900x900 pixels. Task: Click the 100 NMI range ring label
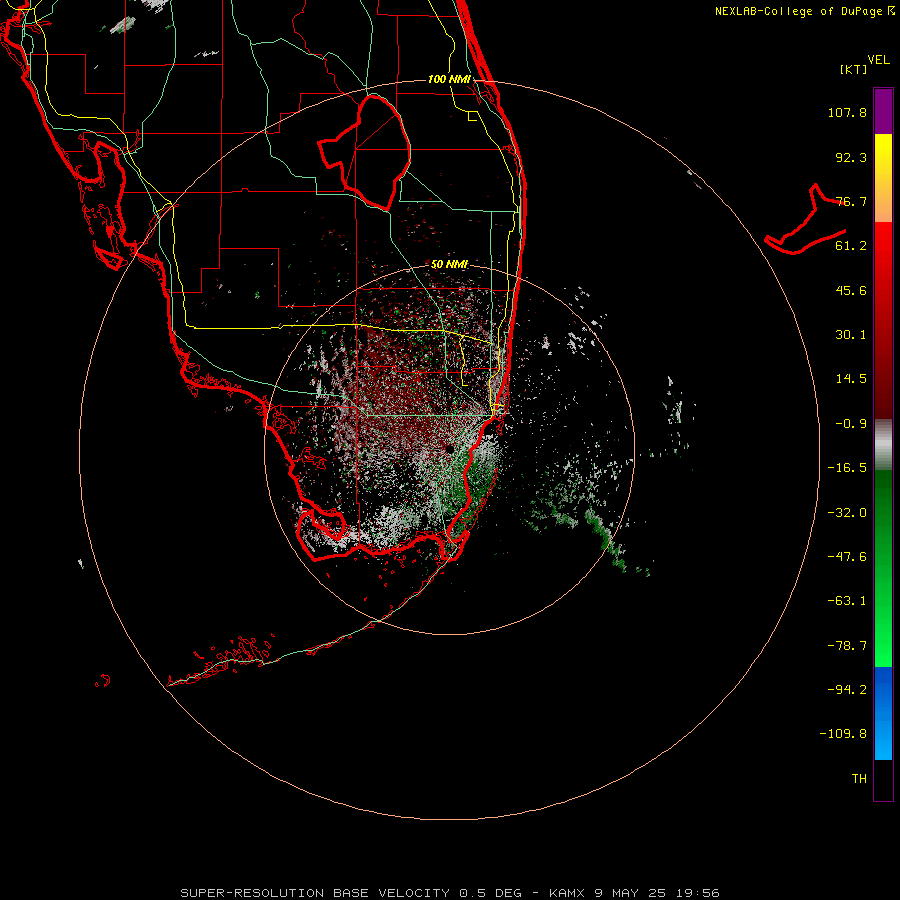click(449, 79)
